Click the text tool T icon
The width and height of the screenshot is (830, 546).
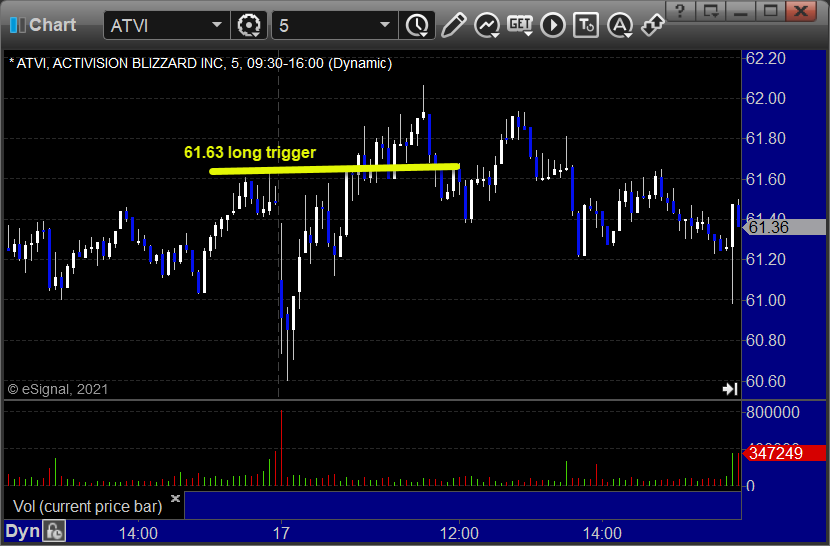pos(586,25)
